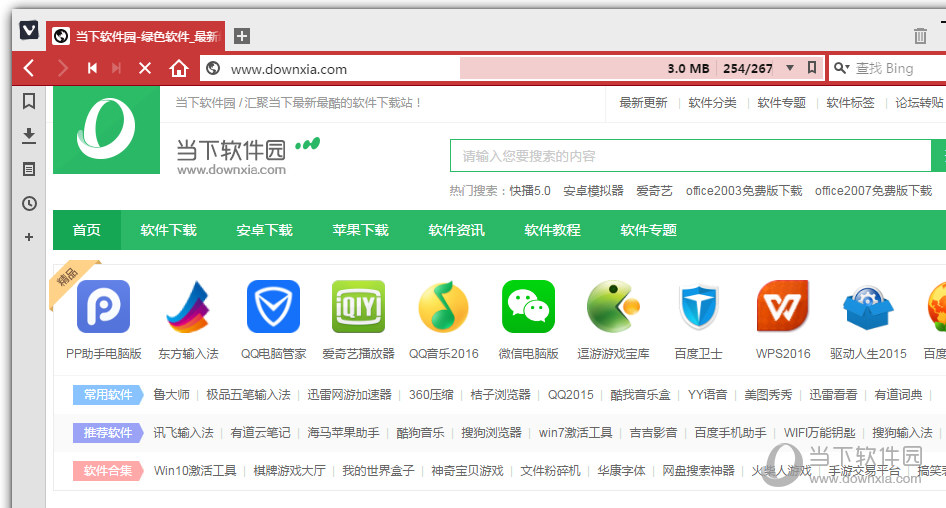Open the 美图秀秀 software link
The height and width of the screenshot is (508, 946).
click(768, 395)
